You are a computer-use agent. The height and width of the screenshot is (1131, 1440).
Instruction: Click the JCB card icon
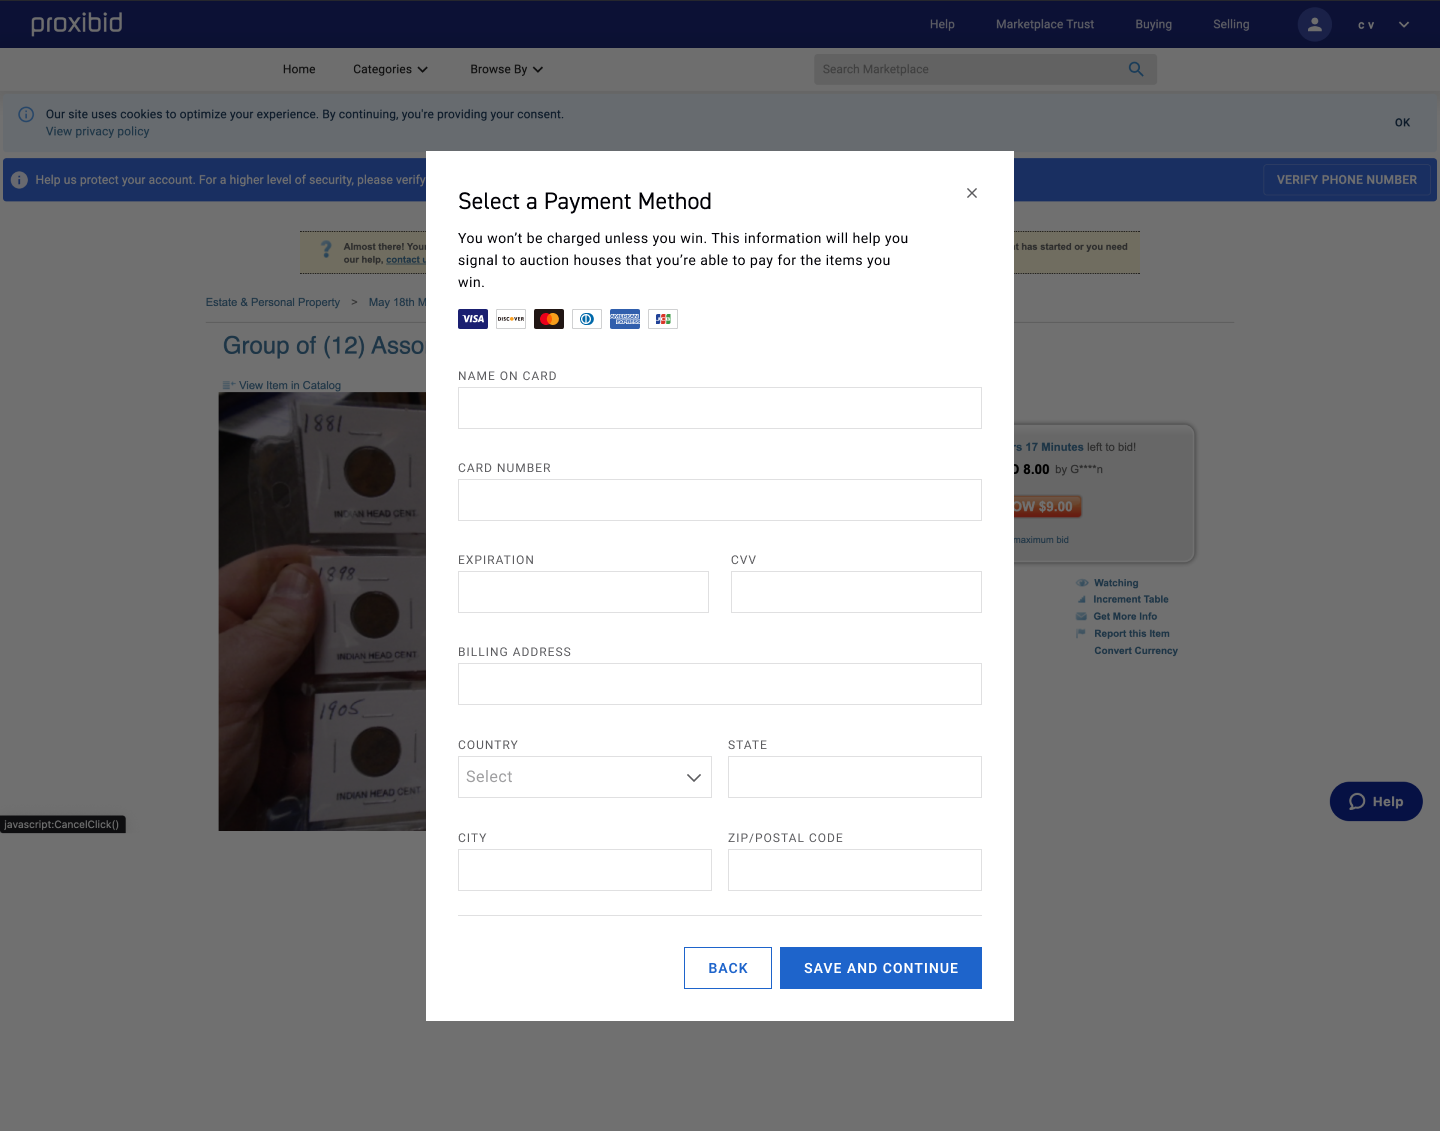(x=663, y=319)
